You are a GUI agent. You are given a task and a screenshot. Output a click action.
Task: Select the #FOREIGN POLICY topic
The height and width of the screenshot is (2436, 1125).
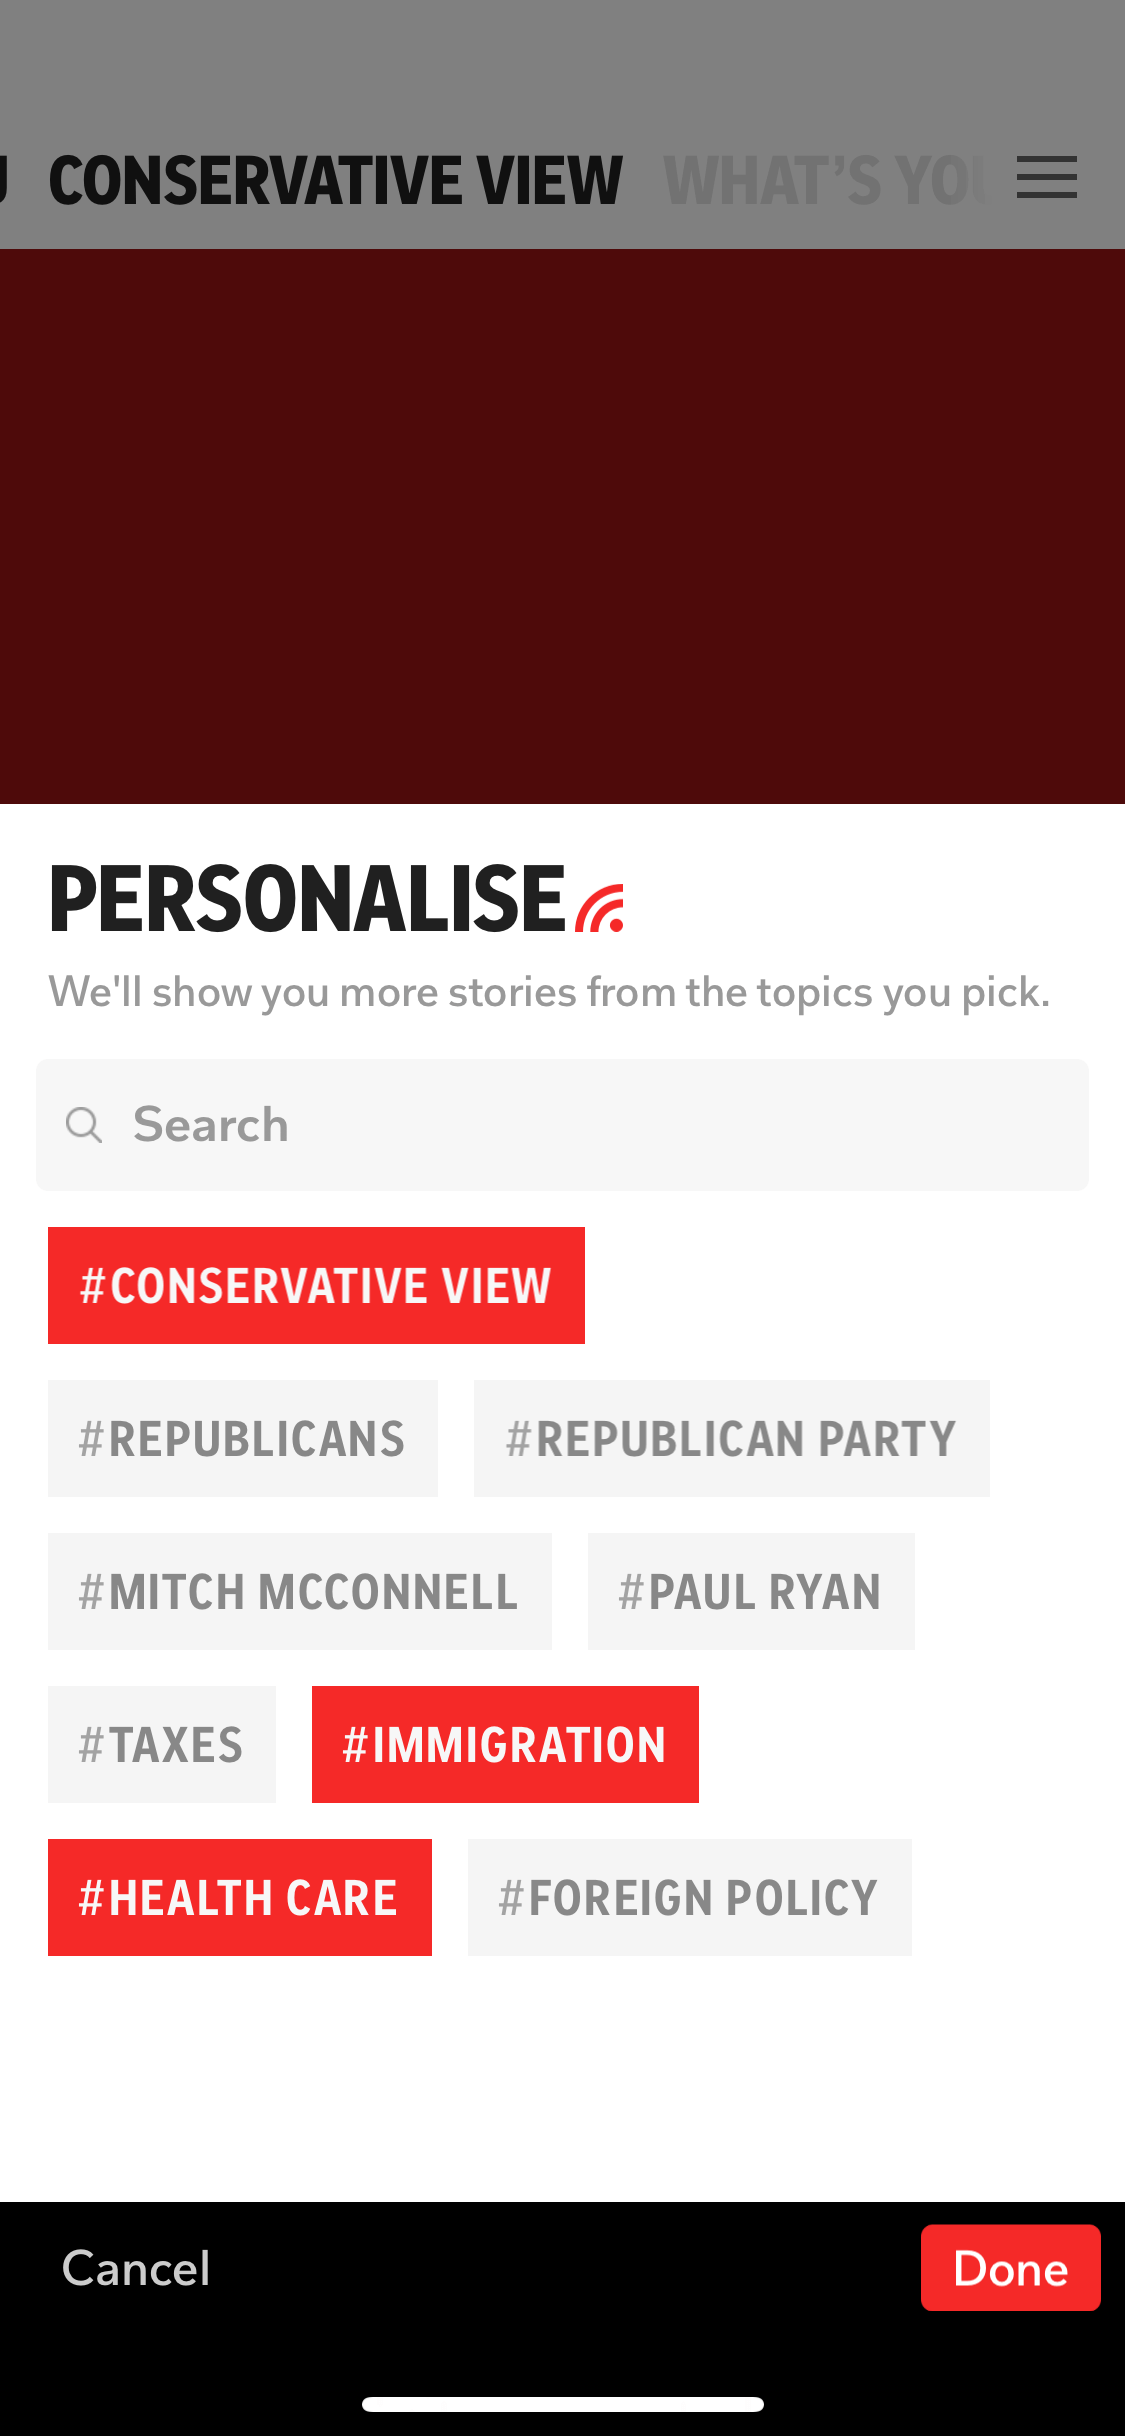pyautogui.click(x=690, y=1897)
